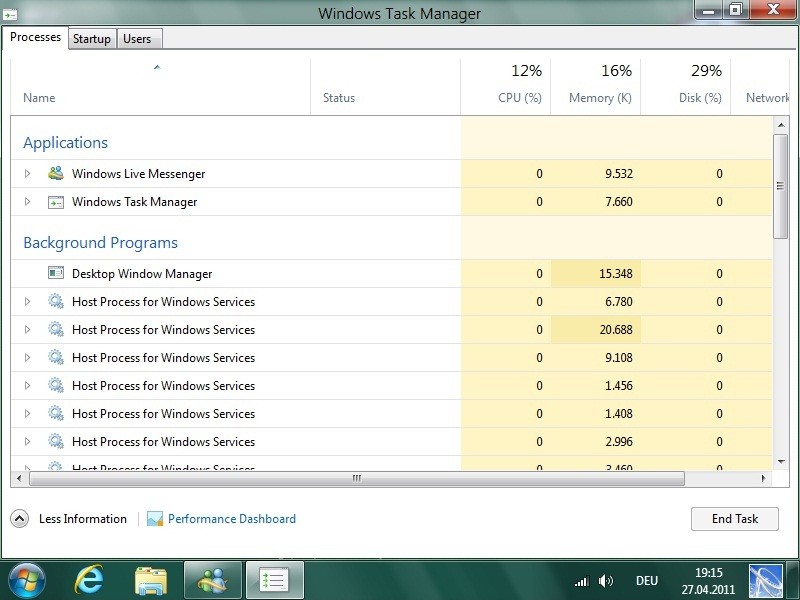
Task: Expand the Windows Task Manager process
Action: point(28,202)
